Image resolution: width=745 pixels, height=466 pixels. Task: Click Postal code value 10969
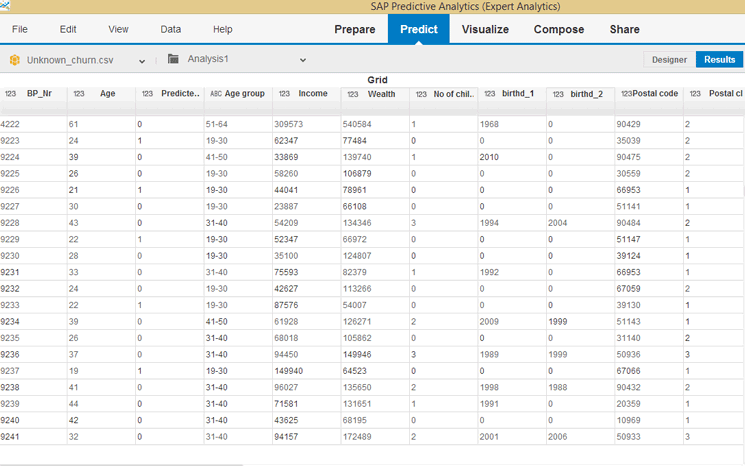click(628, 420)
